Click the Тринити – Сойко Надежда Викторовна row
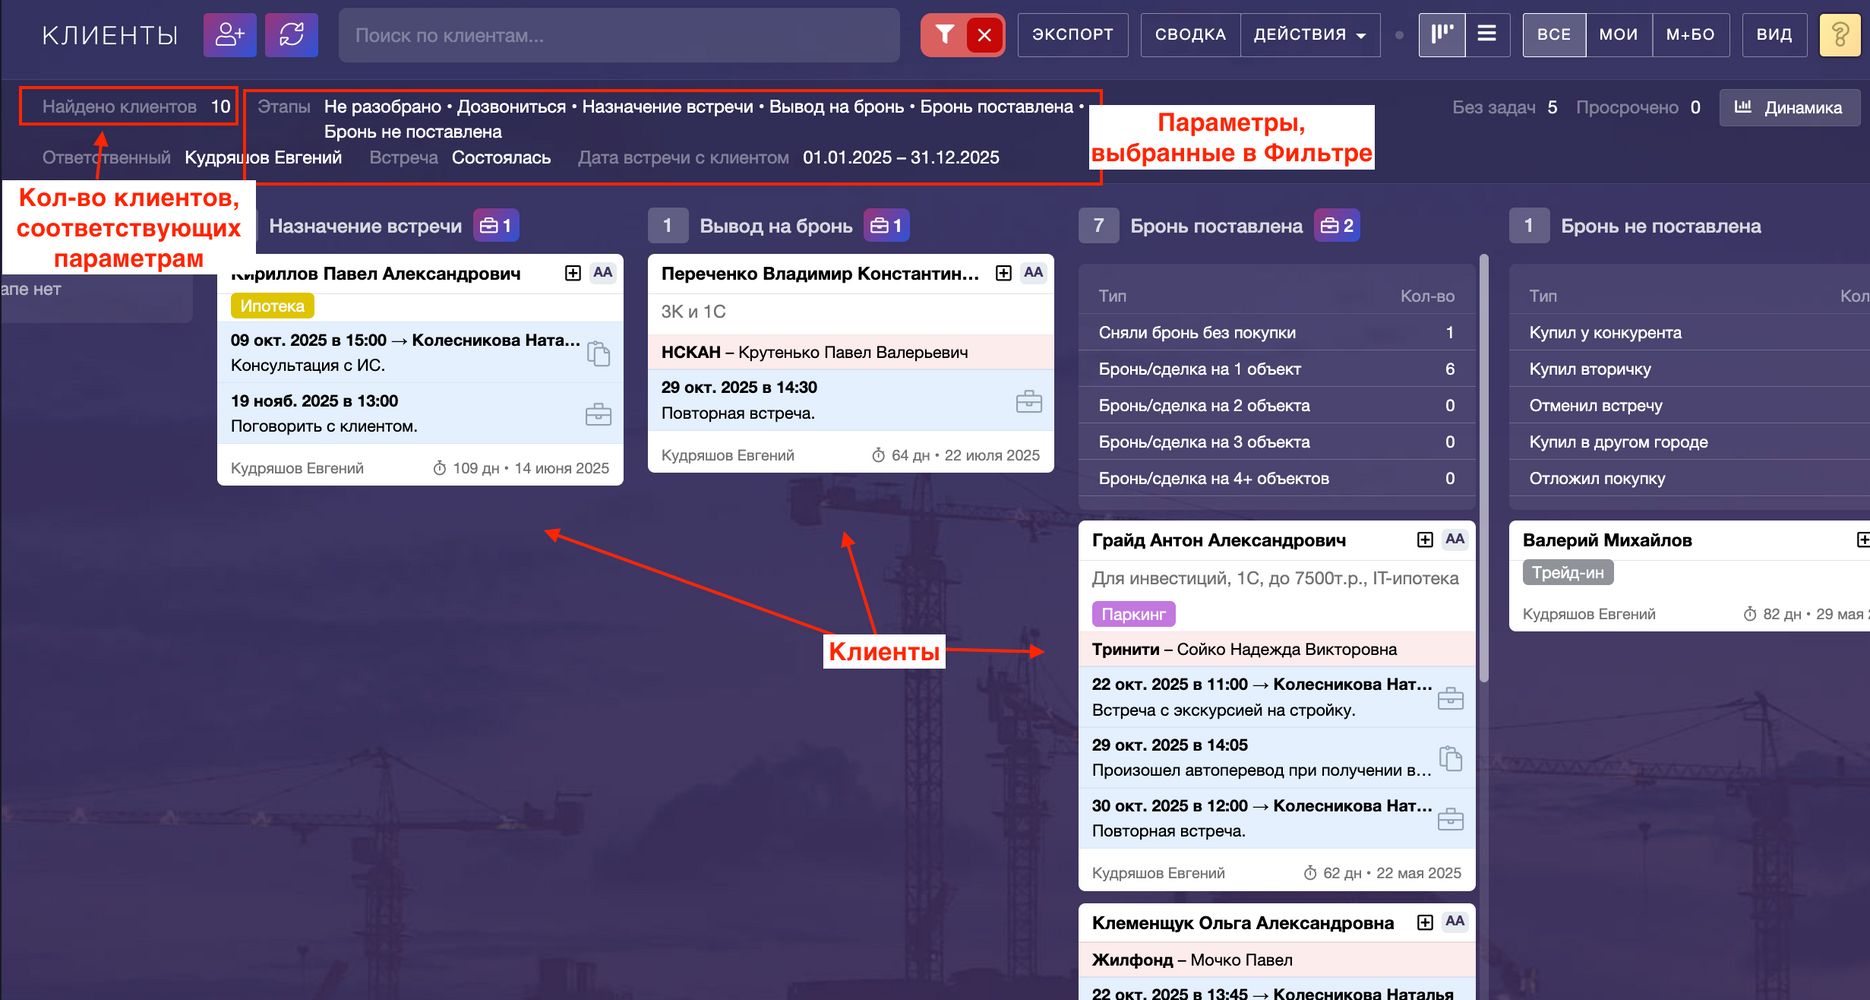The width and height of the screenshot is (1870, 1000). coord(1276,649)
